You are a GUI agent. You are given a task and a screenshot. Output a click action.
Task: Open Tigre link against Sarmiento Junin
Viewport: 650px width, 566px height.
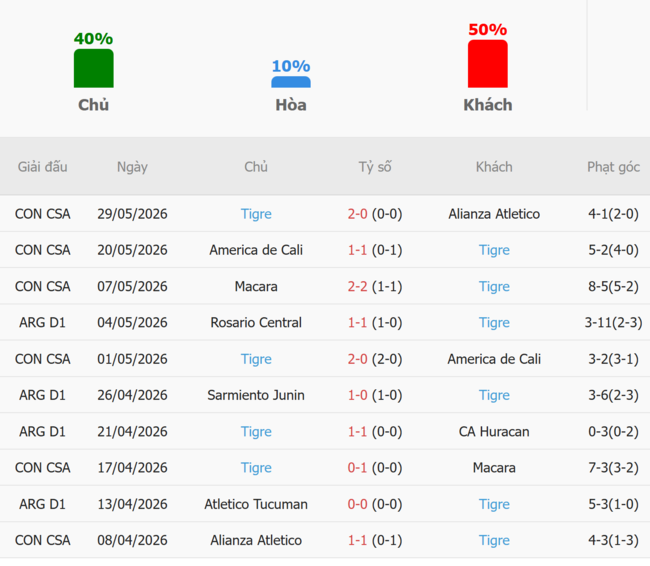(494, 395)
